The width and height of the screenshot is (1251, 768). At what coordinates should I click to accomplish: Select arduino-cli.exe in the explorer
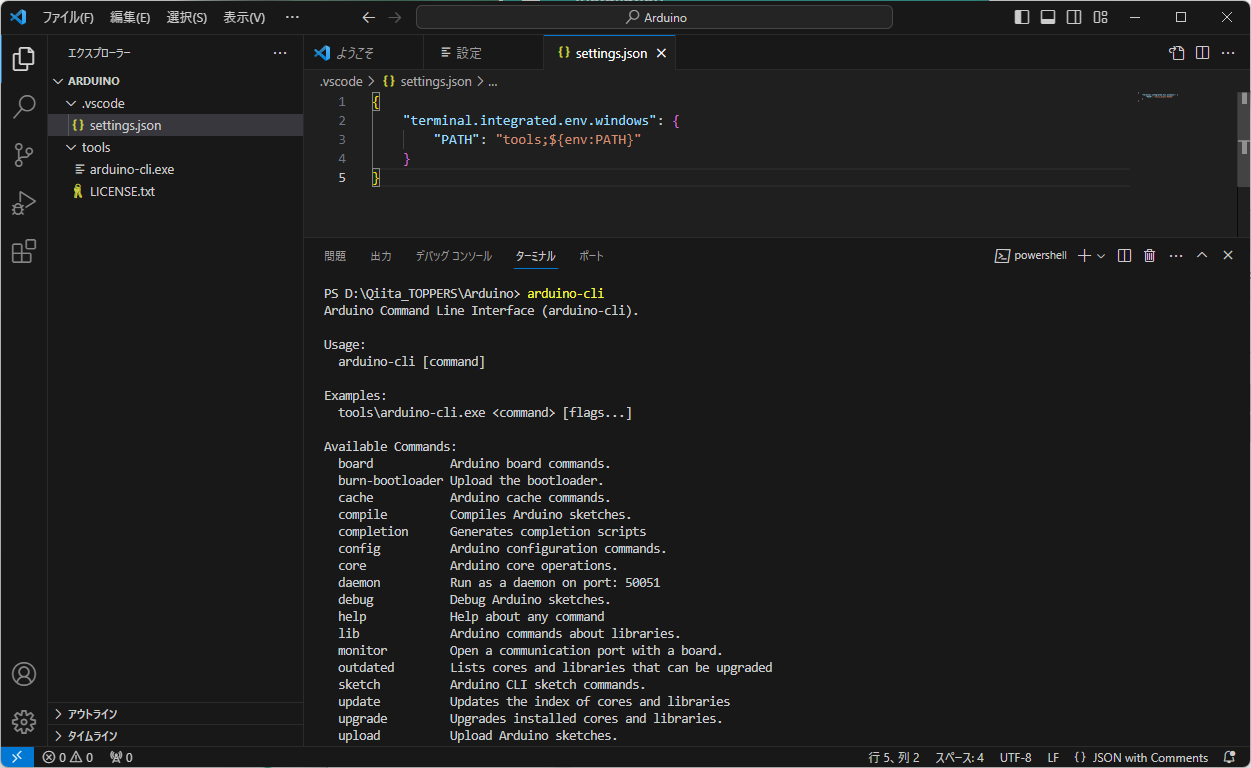tap(131, 169)
